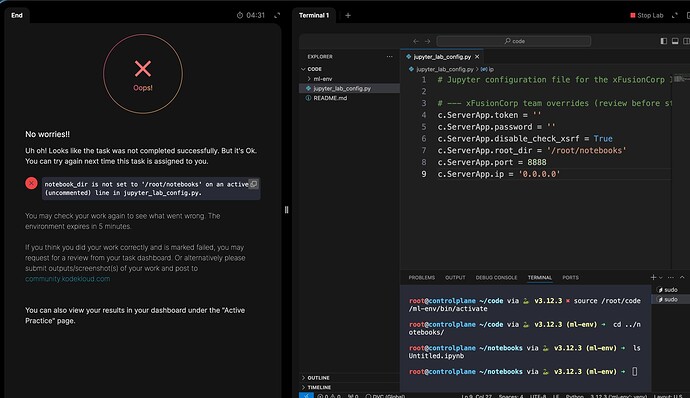The width and height of the screenshot is (690, 398).
Task: Click the 8888 port value on line 8
Action: (x=537, y=162)
